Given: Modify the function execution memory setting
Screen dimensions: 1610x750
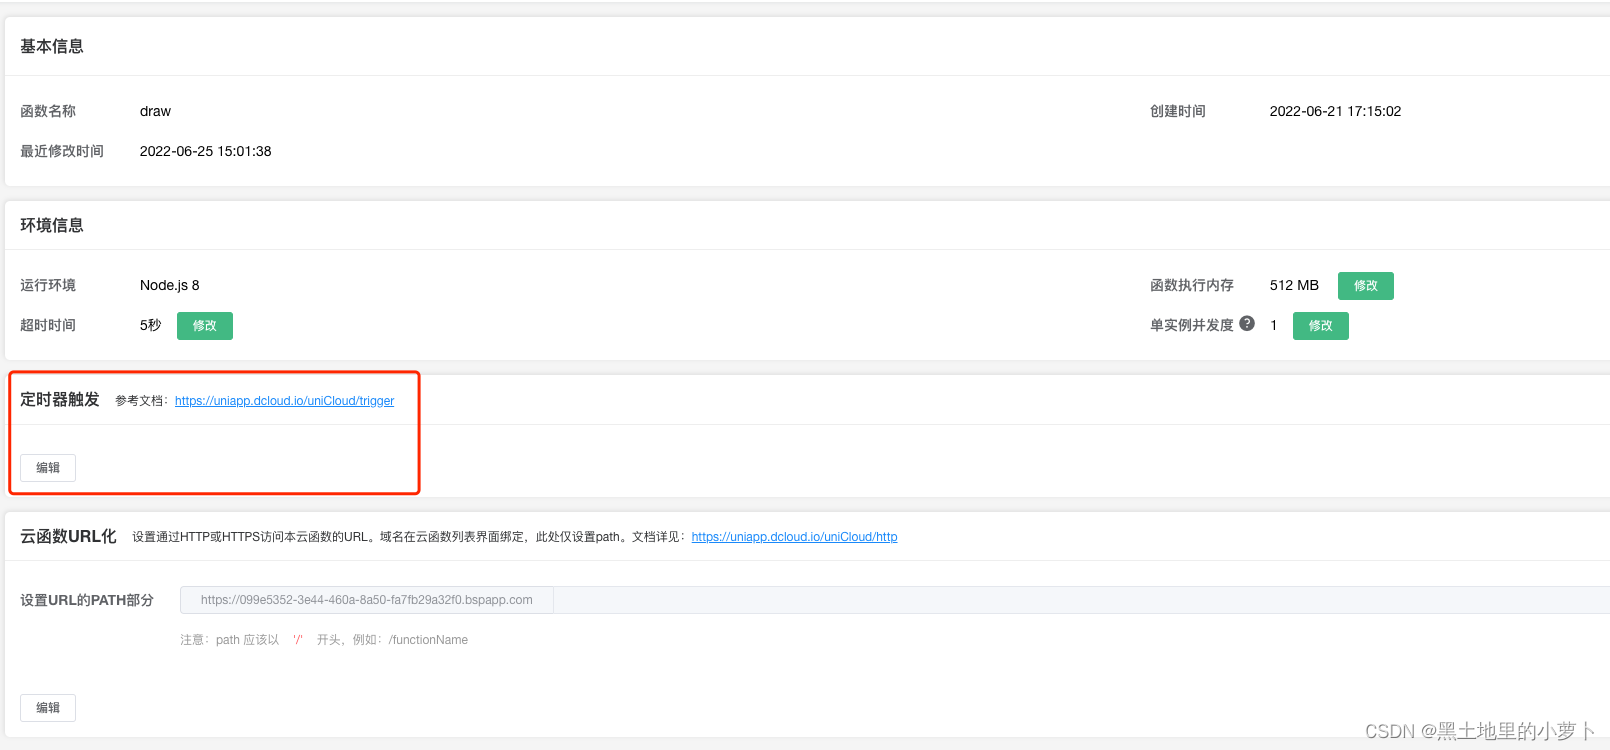Looking at the screenshot, I should click(x=1366, y=286).
